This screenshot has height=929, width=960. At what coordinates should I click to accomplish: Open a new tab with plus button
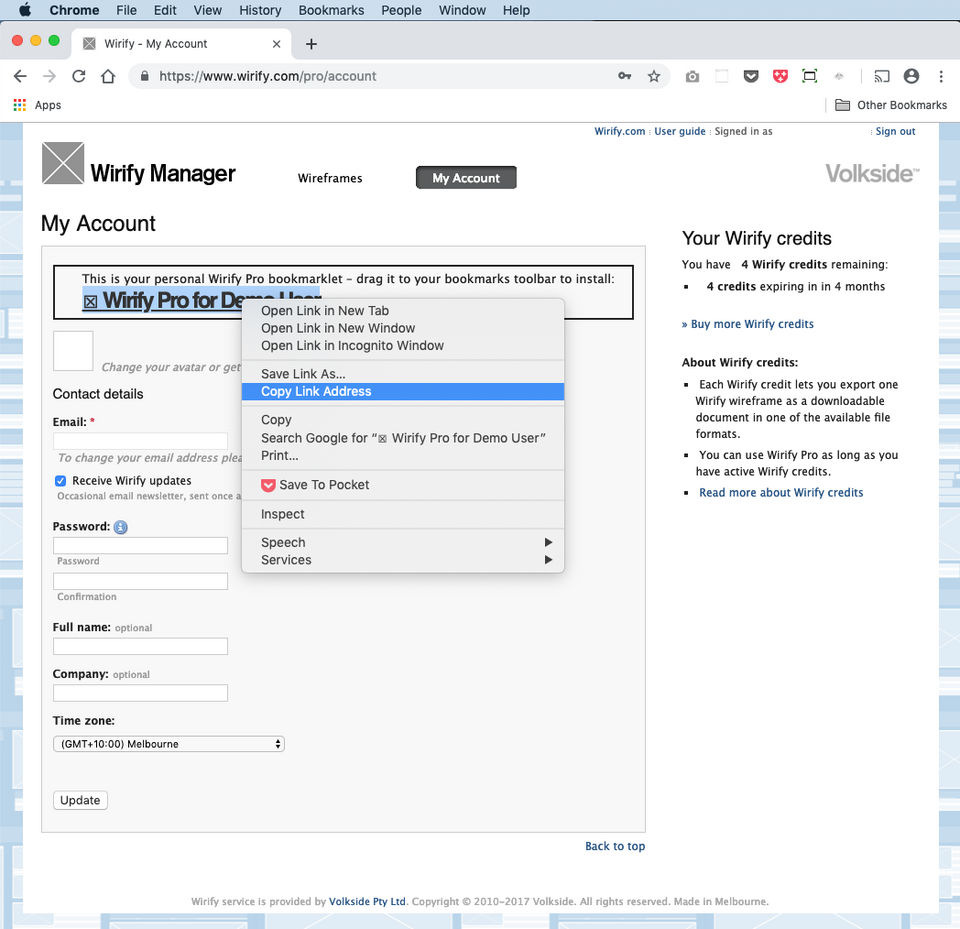pyautogui.click(x=311, y=44)
